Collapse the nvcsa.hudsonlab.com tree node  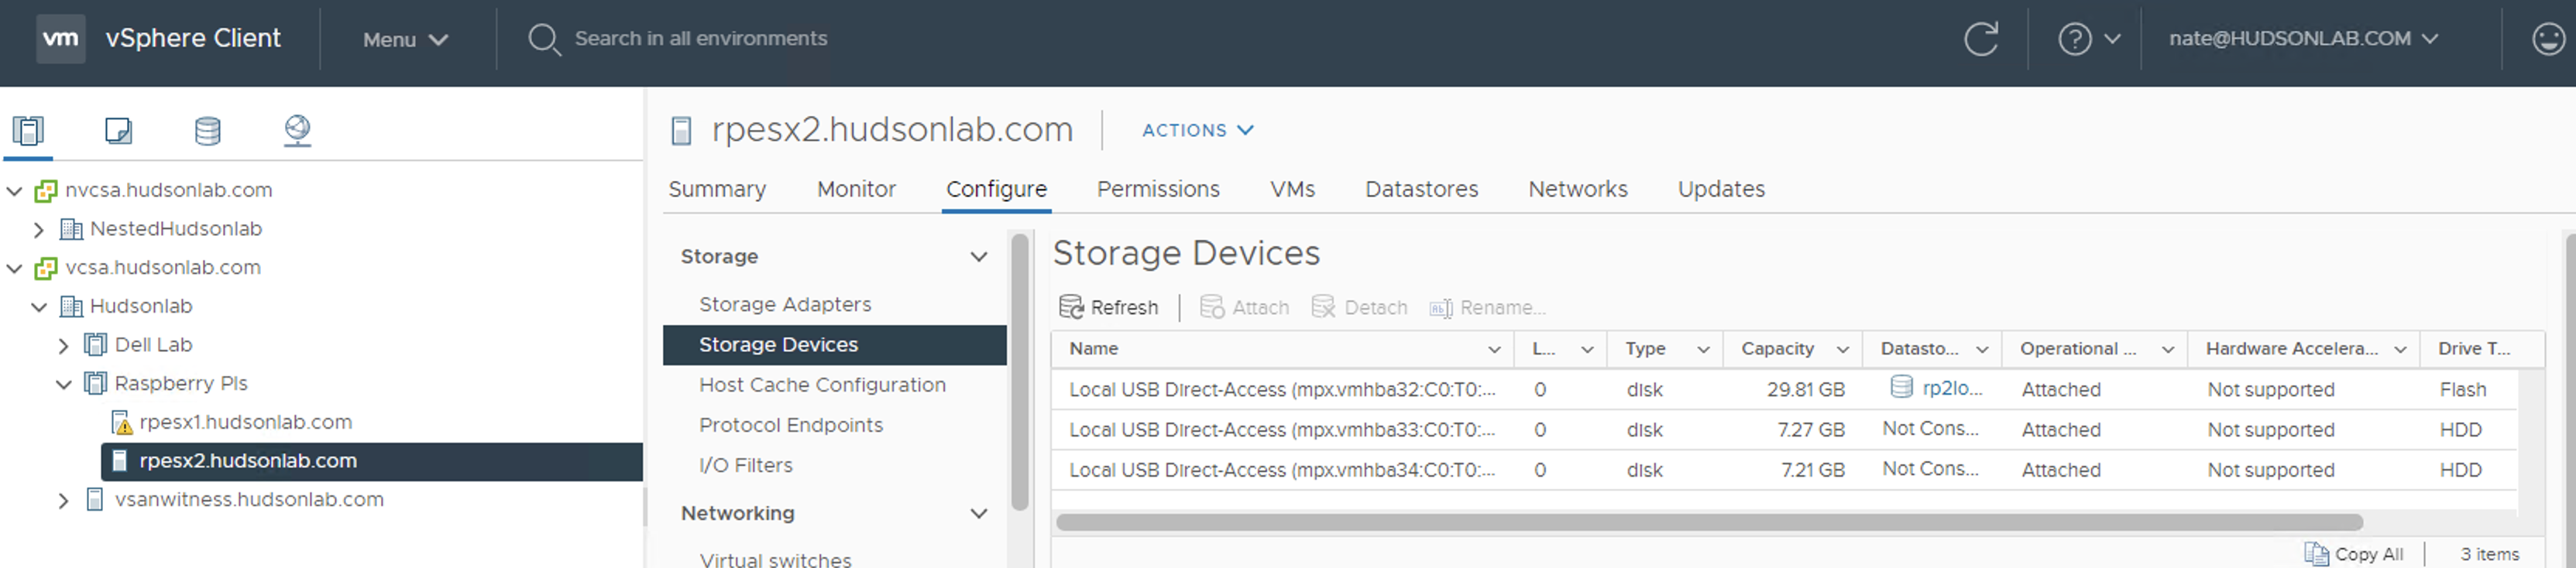(15, 190)
